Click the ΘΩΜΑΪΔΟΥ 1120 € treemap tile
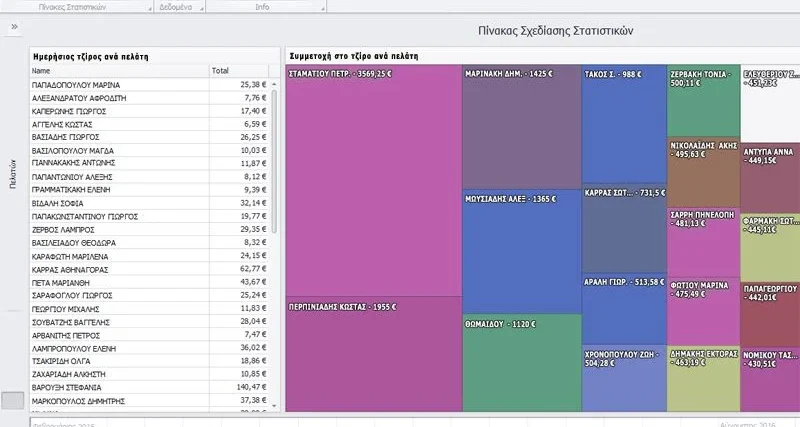 (522, 362)
